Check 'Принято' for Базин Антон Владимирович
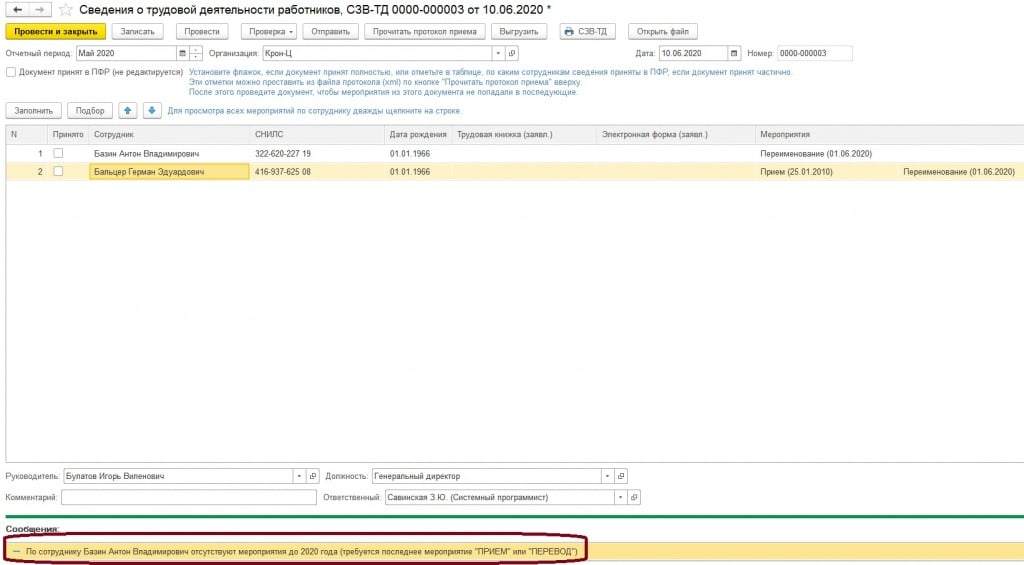Image resolution: width=1024 pixels, height=565 pixels. (x=58, y=153)
